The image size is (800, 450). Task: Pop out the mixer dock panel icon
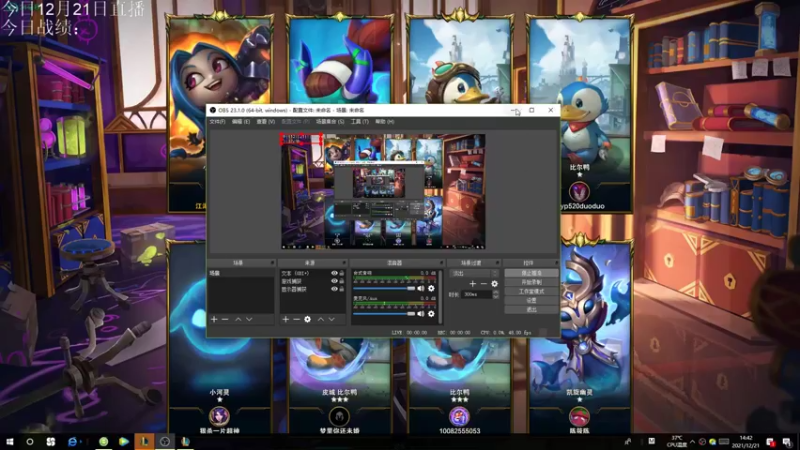(x=441, y=263)
